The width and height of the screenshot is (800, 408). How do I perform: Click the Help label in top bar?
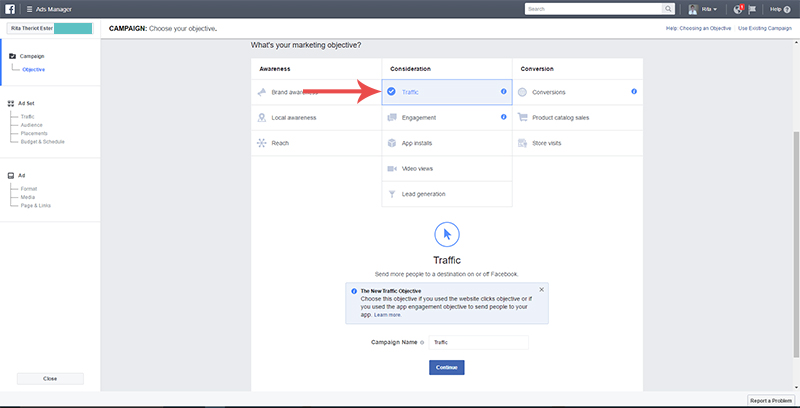pyautogui.click(x=776, y=9)
